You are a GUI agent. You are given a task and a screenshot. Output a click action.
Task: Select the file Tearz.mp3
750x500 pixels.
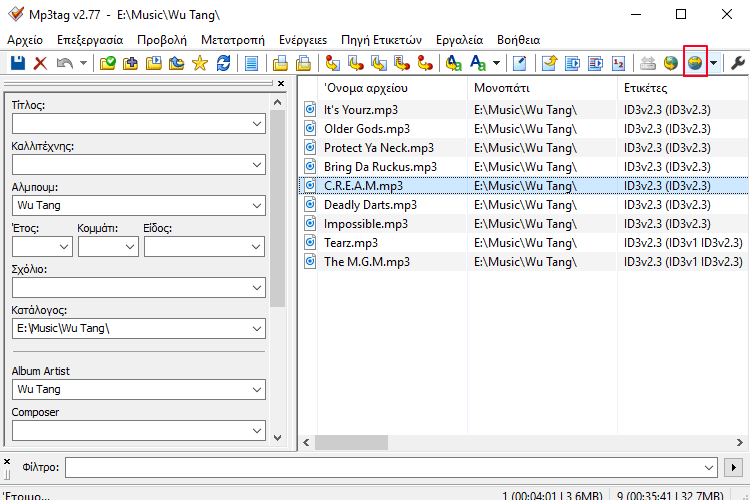coord(351,243)
